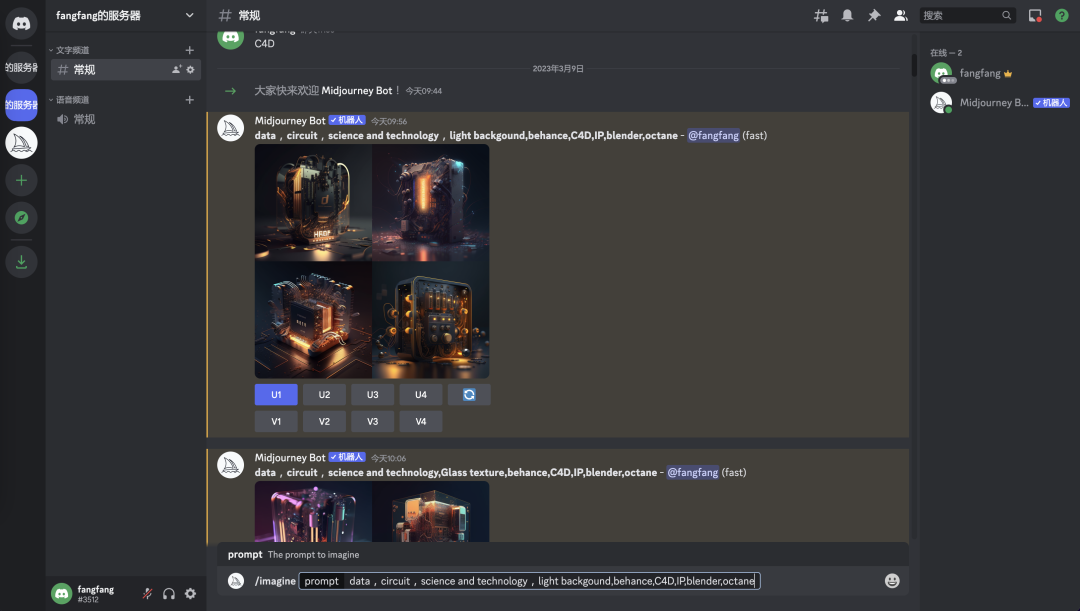
Task: Click @fangfang mention in 09:56 message
Action: [713, 136]
